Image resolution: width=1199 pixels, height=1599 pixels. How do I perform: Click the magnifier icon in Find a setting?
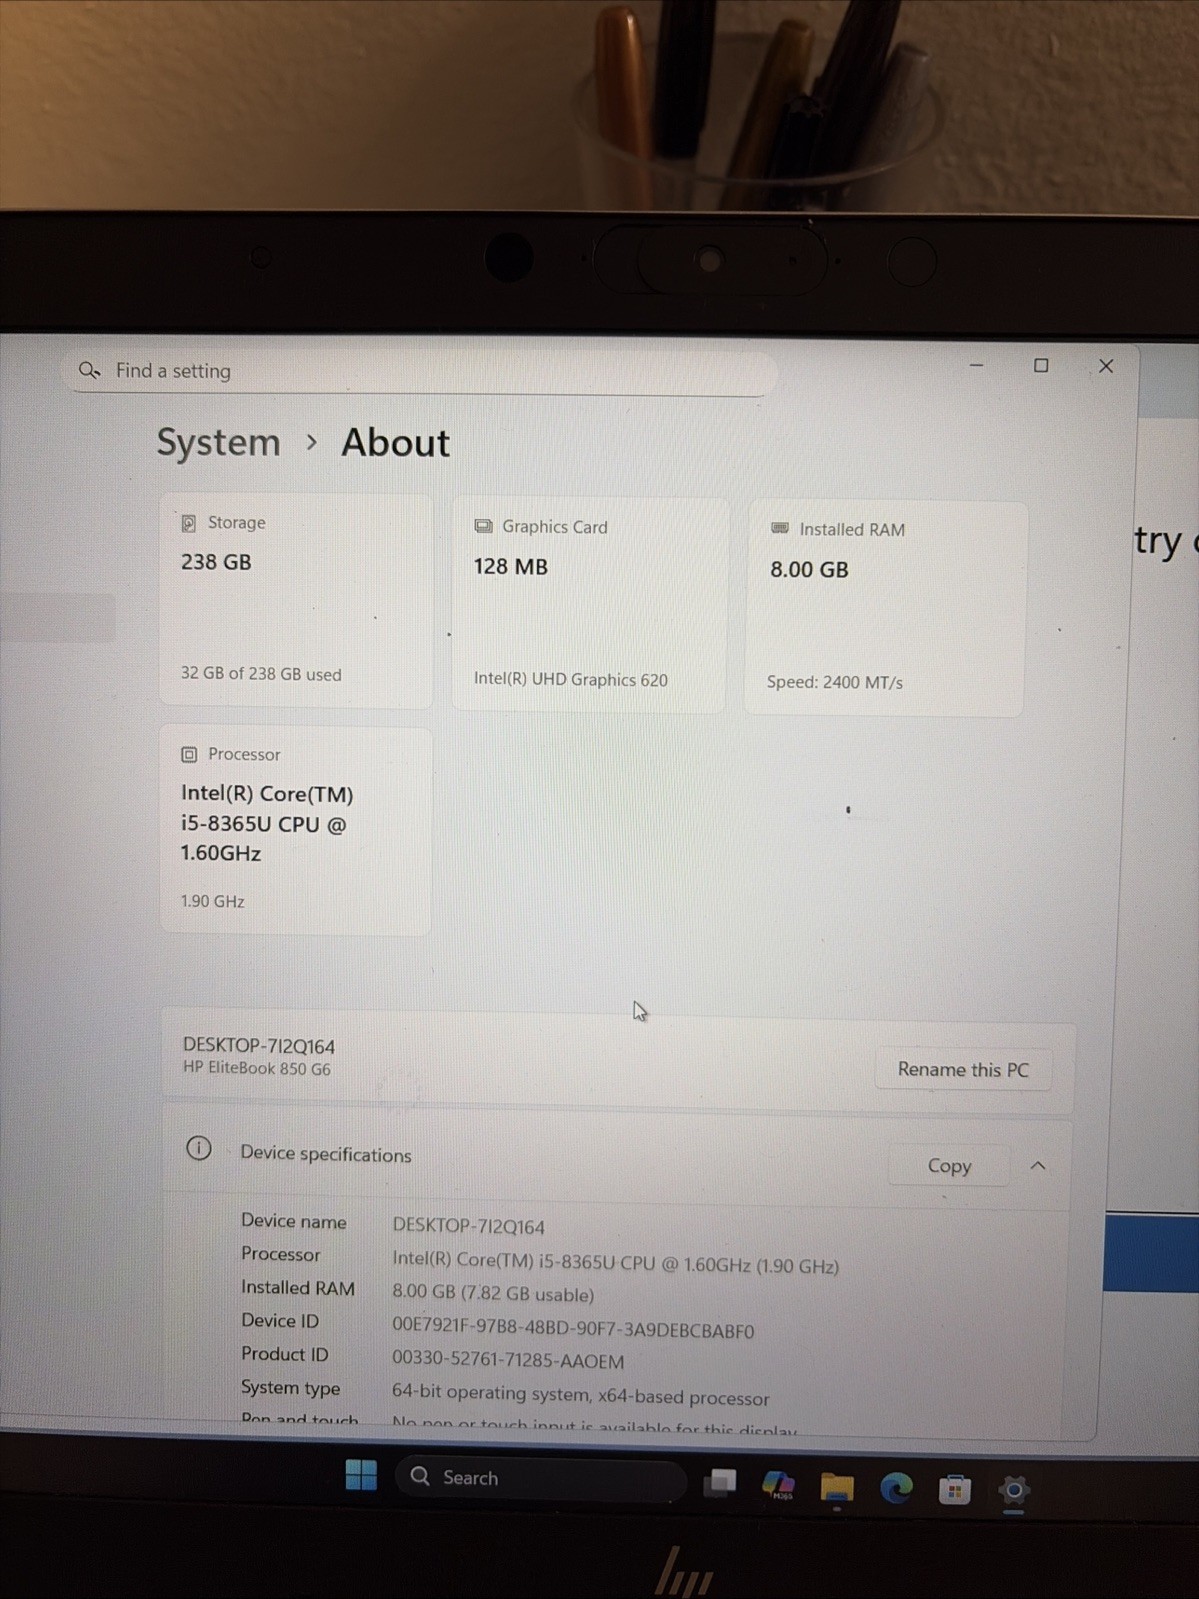(x=89, y=371)
